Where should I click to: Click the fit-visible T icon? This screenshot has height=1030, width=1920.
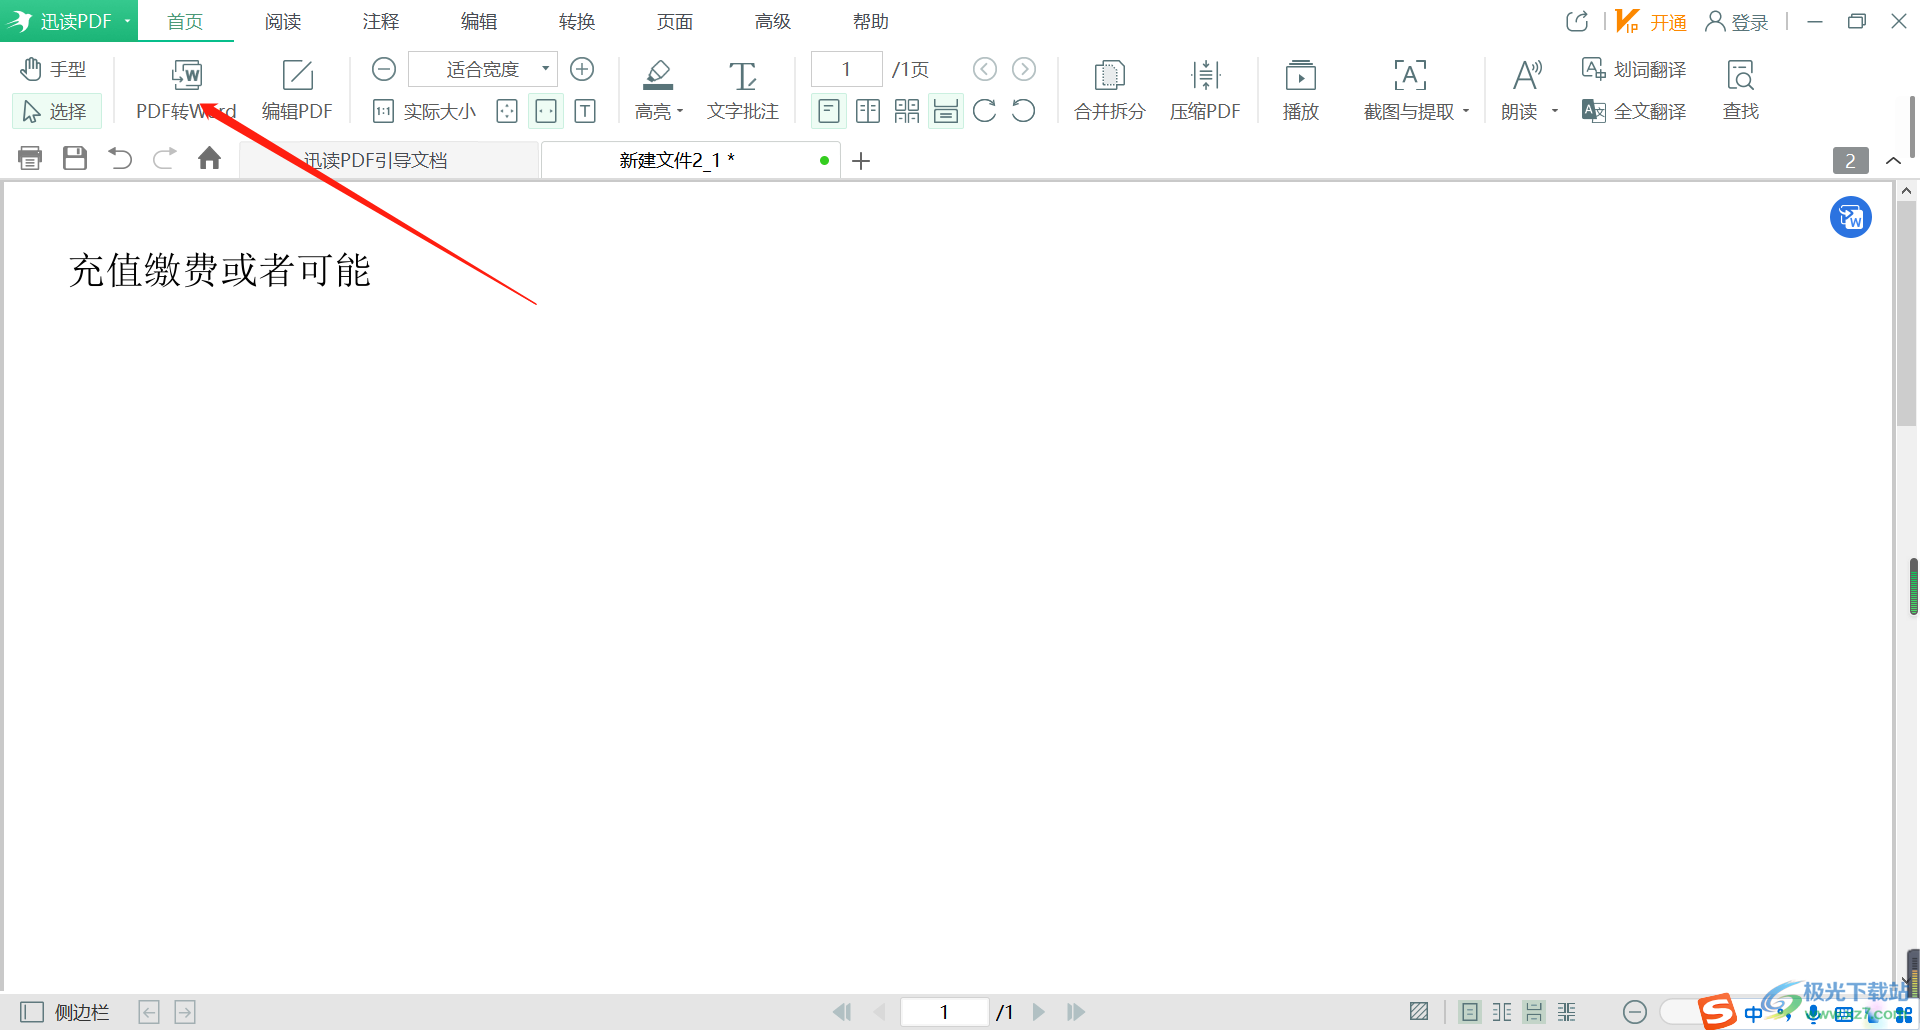click(x=585, y=111)
